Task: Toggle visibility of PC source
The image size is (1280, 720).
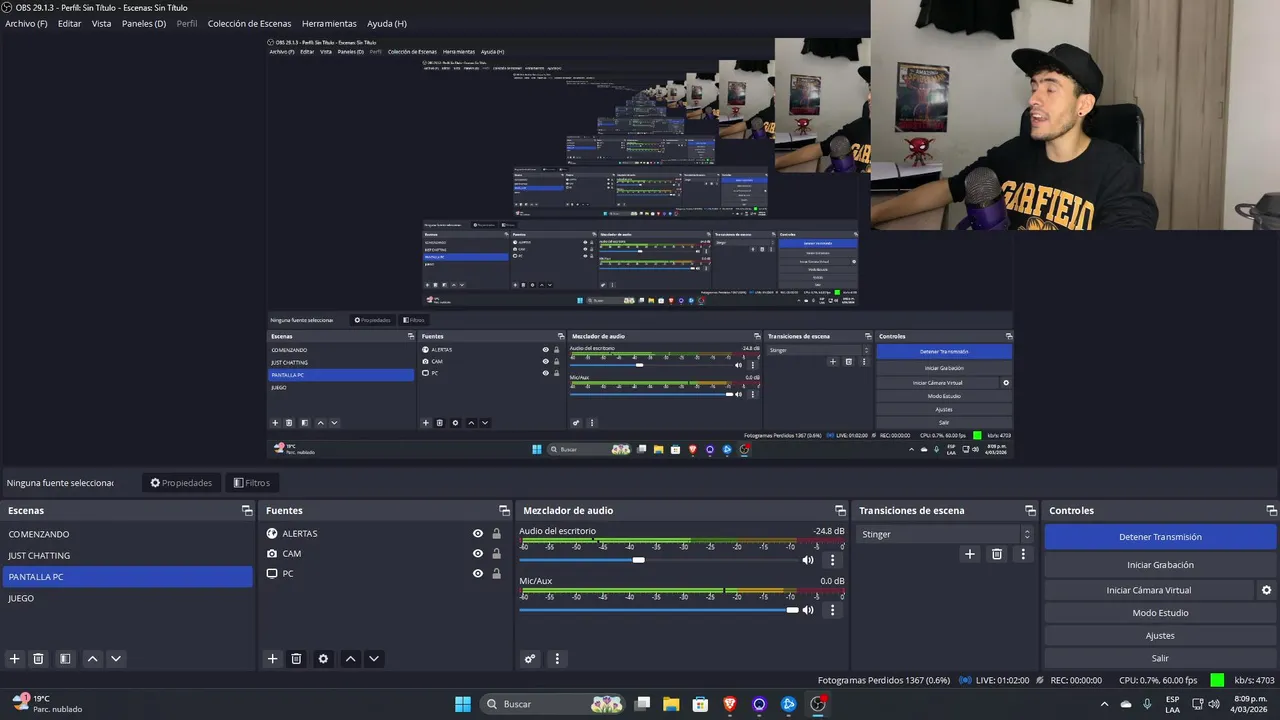Action: pyautogui.click(x=478, y=574)
